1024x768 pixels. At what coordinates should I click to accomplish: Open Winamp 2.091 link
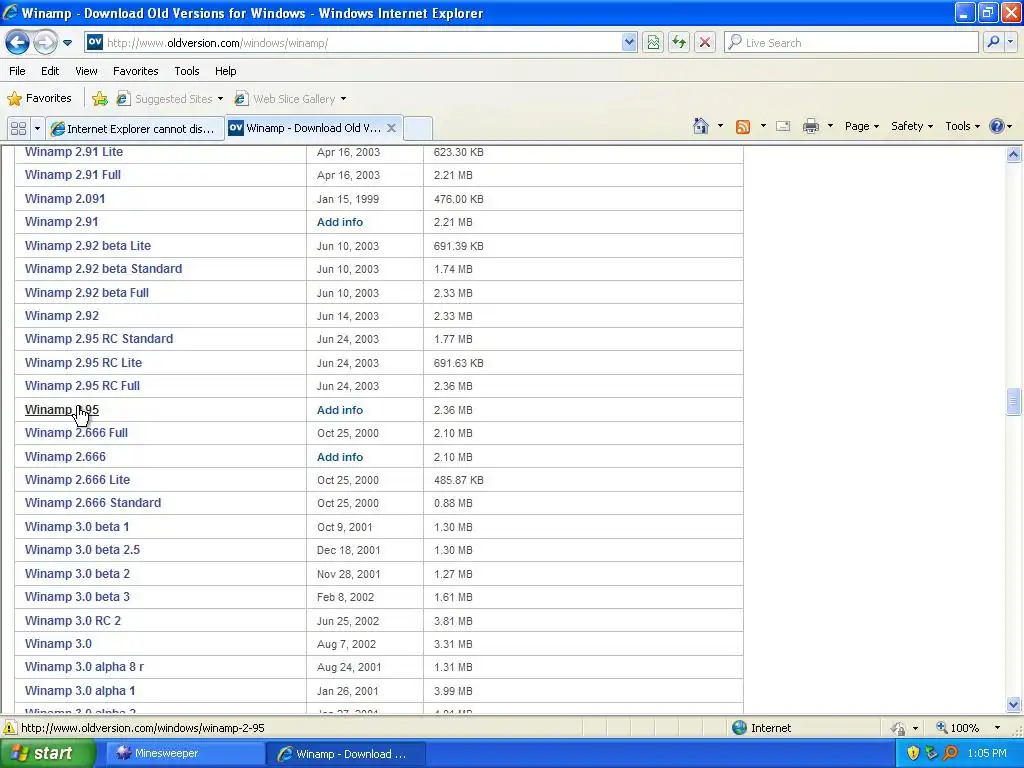click(65, 199)
